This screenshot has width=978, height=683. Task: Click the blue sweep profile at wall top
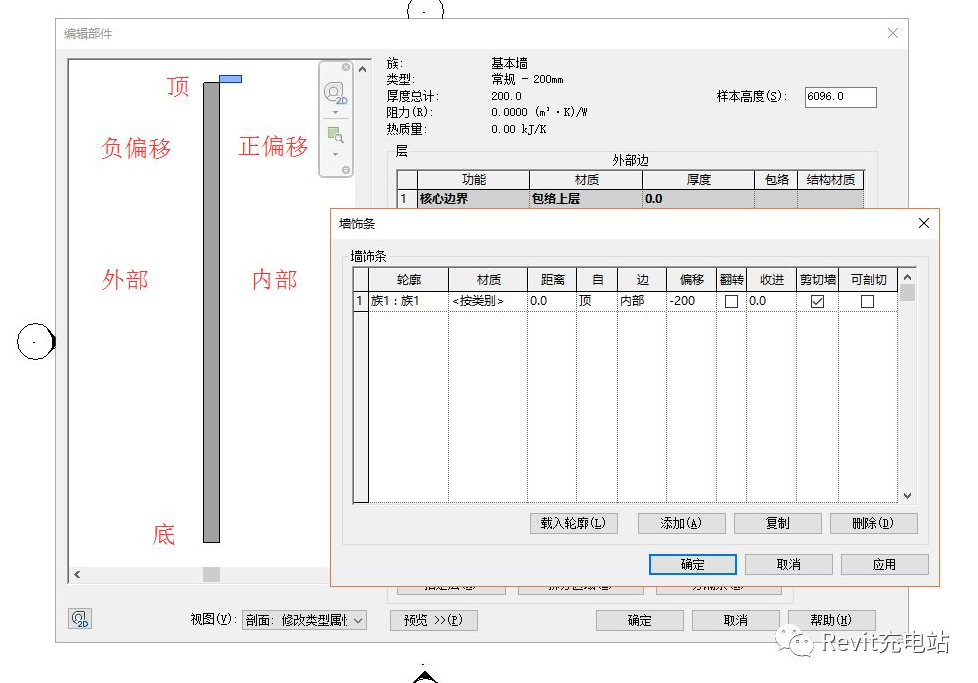point(230,79)
